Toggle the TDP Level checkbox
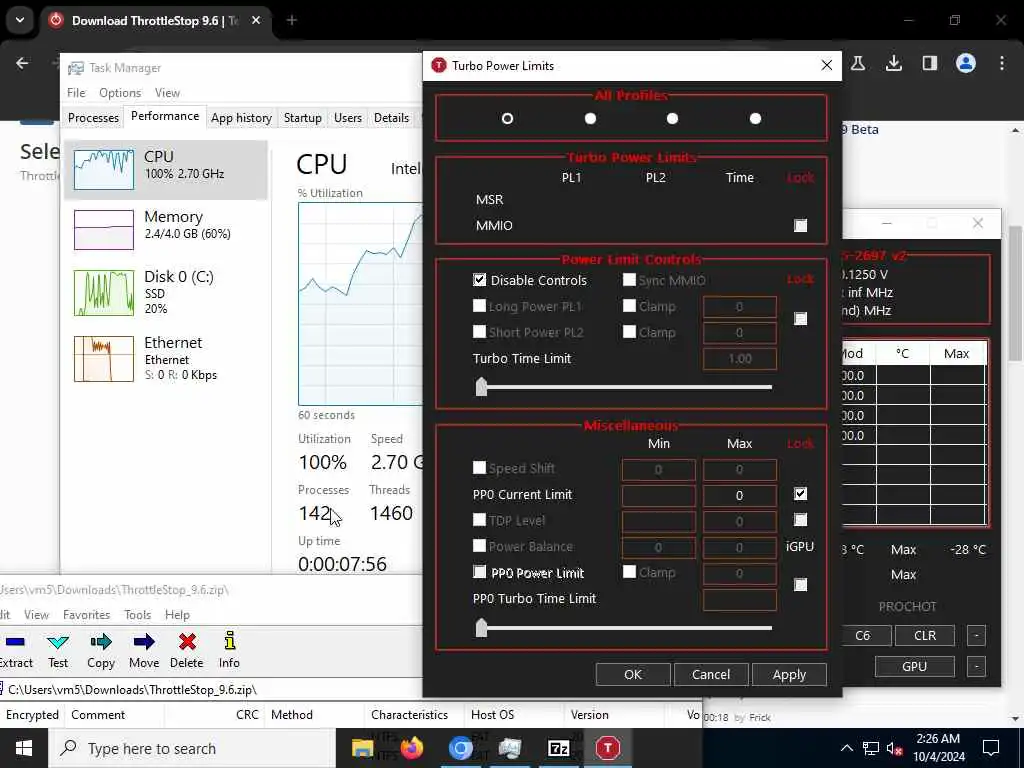Image resolution: width=1024 pixels, height=768 pixels. 479,520
